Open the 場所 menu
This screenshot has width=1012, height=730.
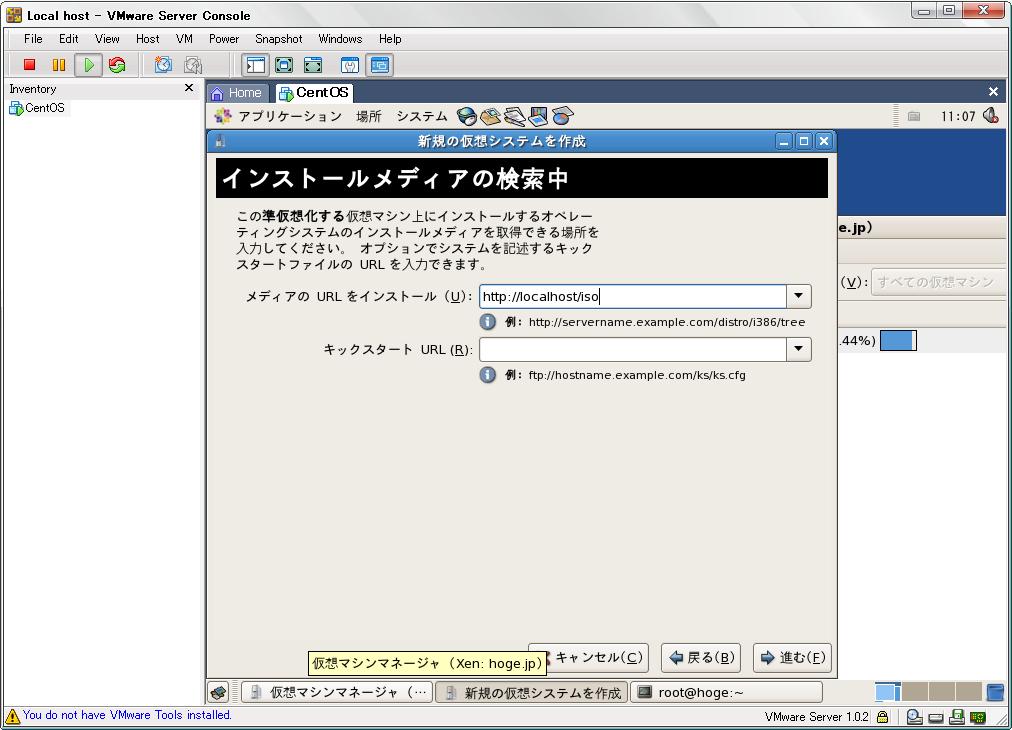click(369, 116)
